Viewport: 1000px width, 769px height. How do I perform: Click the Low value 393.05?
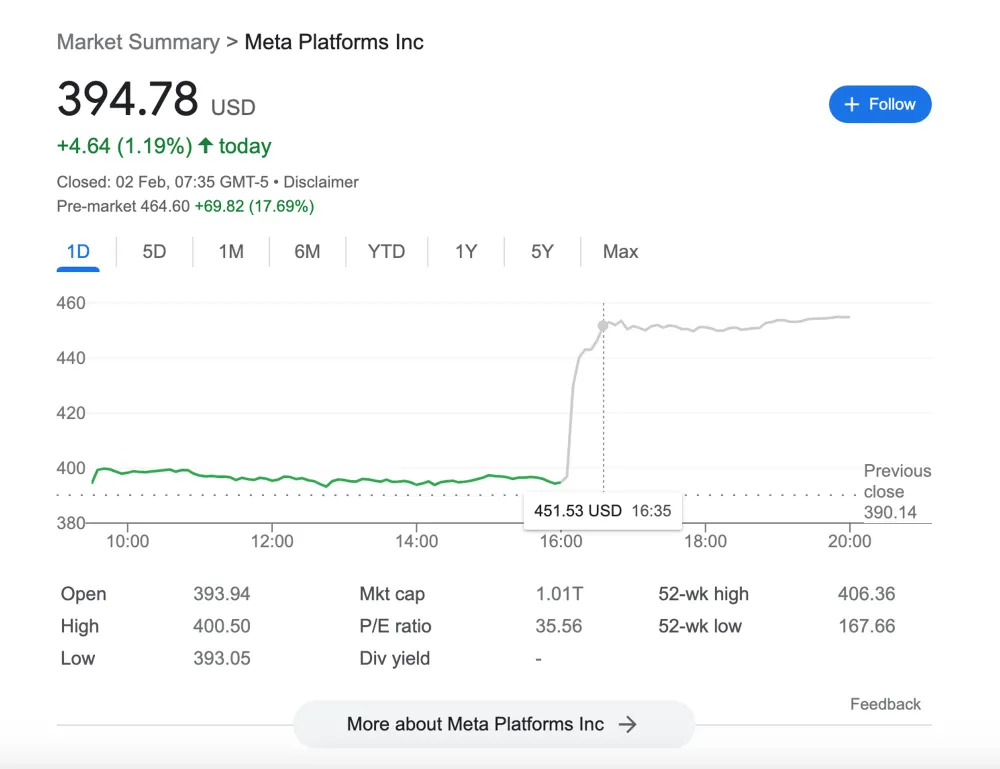coord(222,658)
